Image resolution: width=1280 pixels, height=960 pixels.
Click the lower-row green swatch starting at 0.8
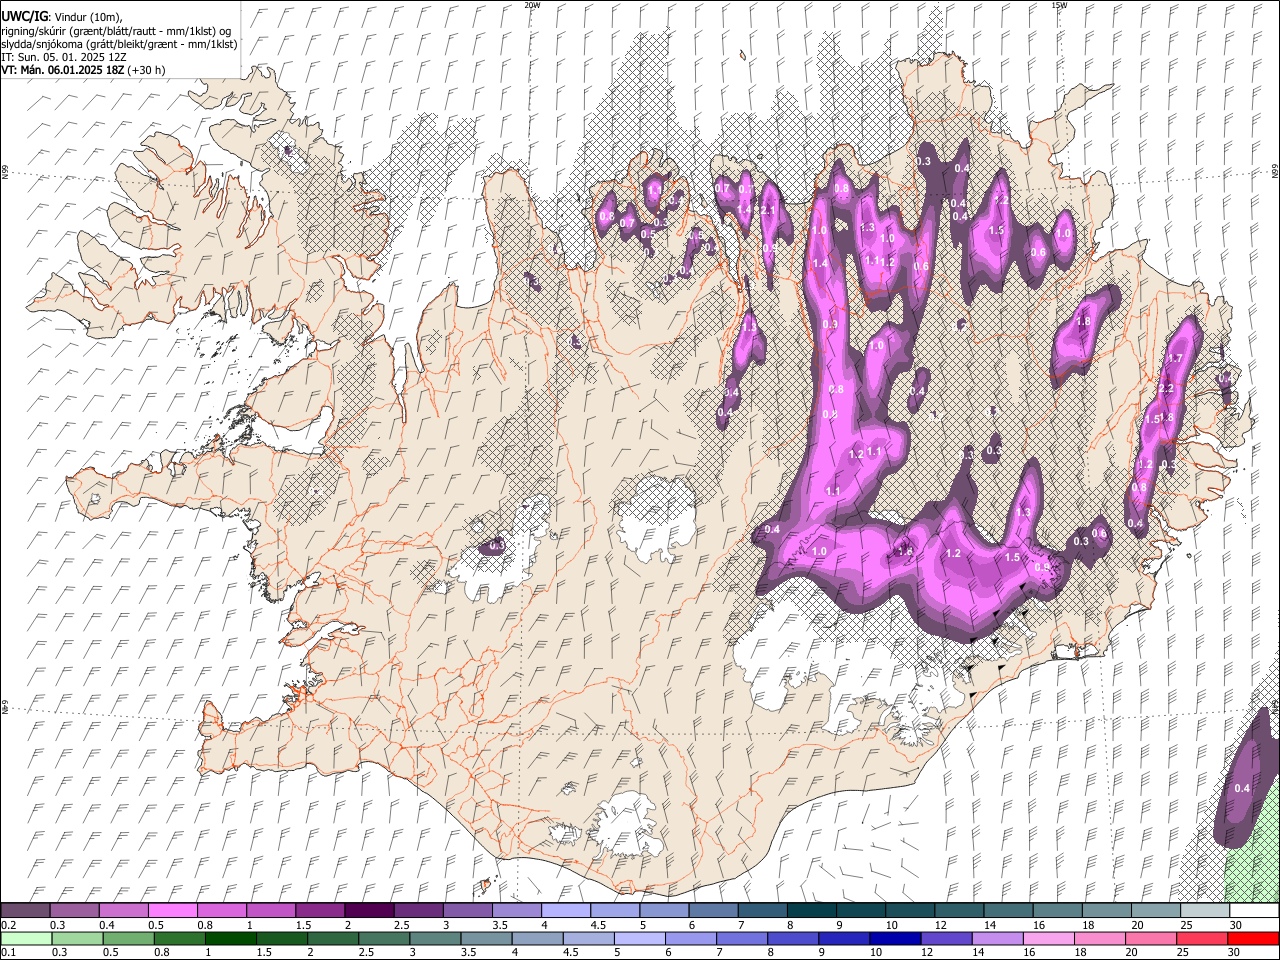178,938
